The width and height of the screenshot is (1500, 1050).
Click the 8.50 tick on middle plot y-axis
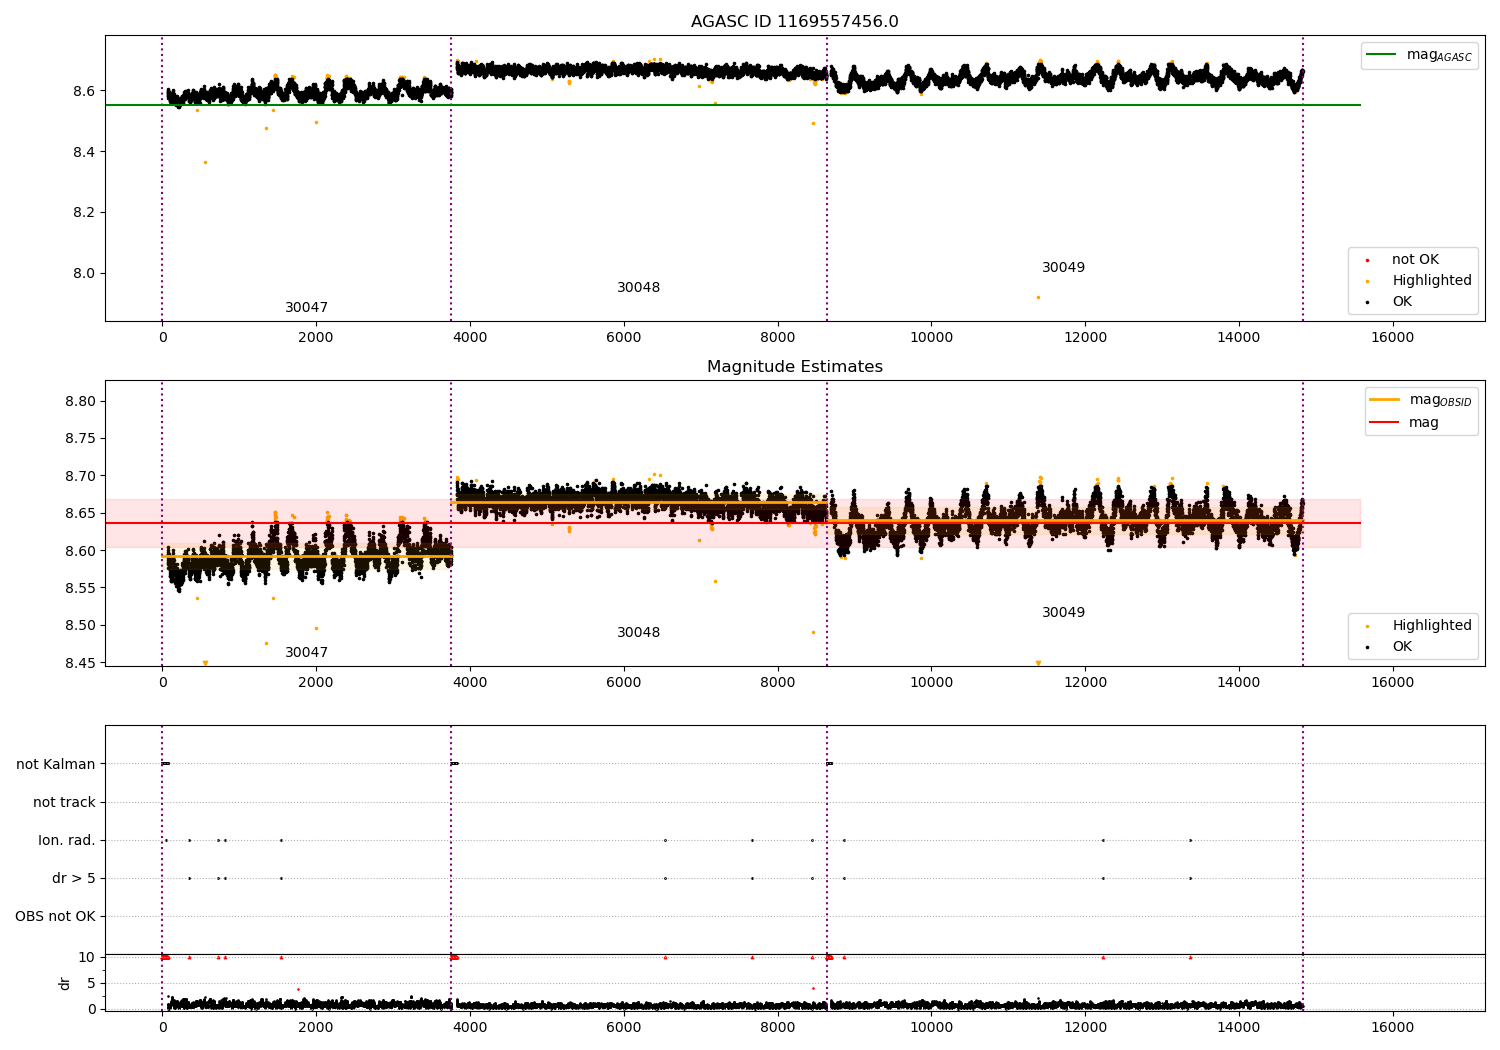pyautogui.click(x=79, y=626)
